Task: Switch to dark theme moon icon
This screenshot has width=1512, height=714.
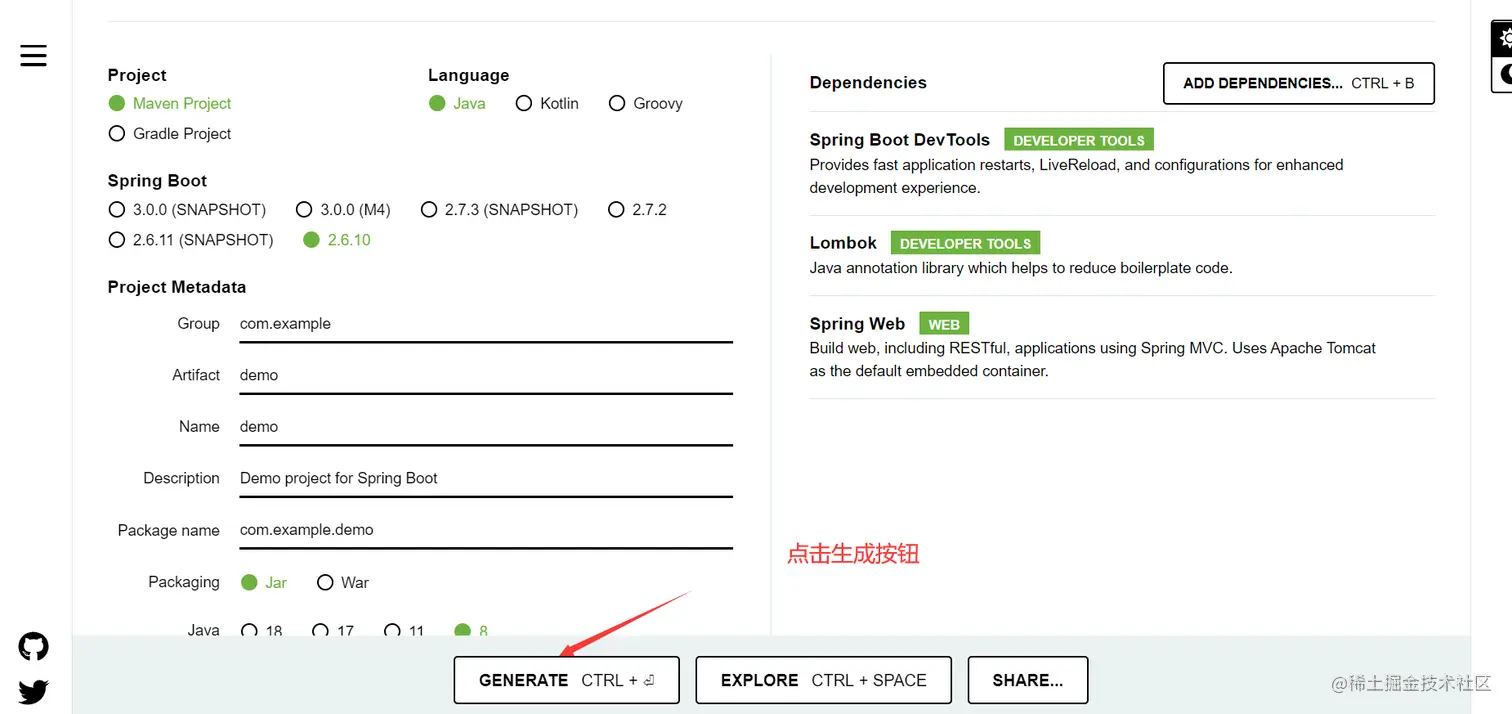Action: [x=1503, y=73]
